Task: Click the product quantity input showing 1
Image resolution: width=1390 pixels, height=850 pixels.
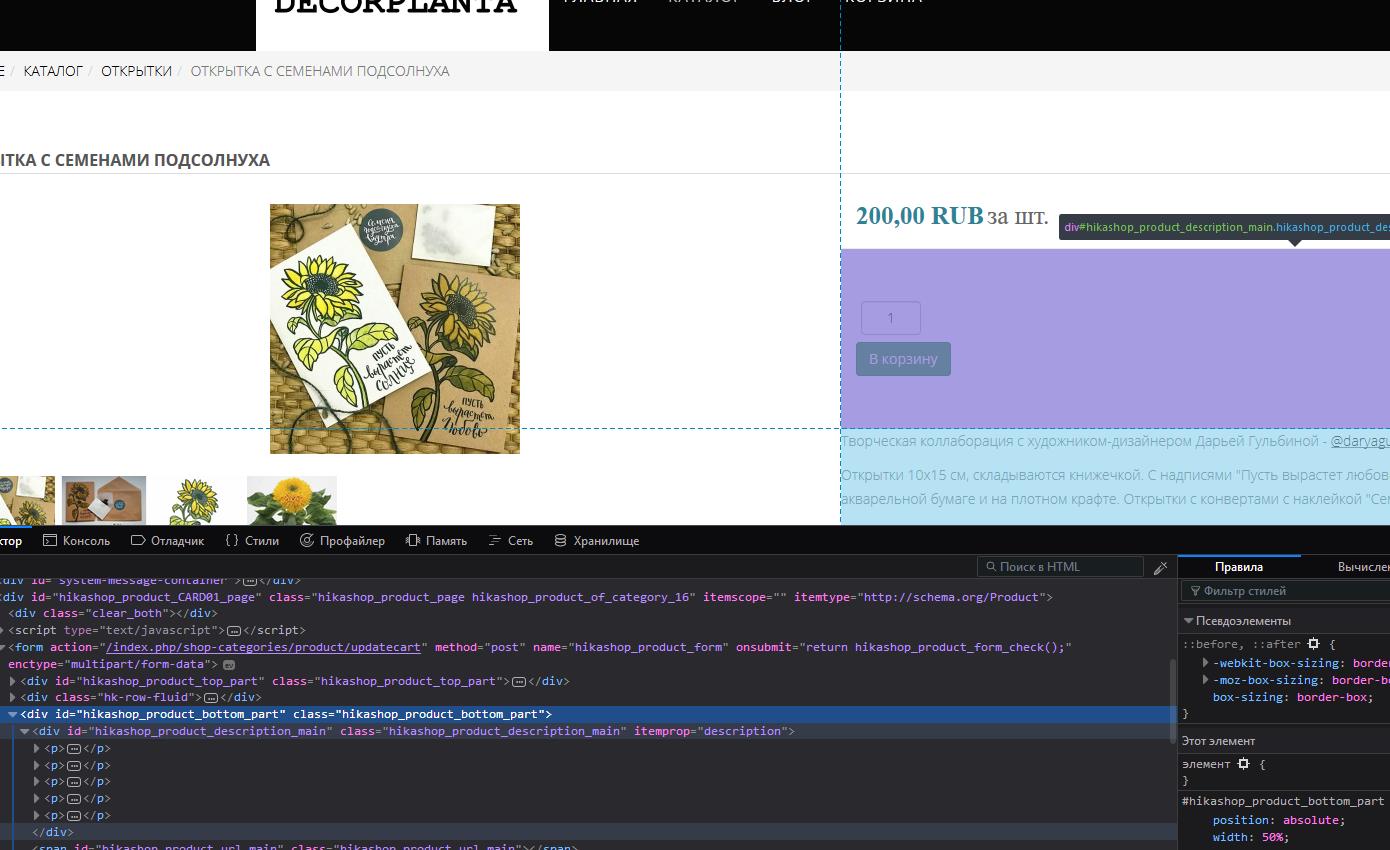Action: click(891, 318)
